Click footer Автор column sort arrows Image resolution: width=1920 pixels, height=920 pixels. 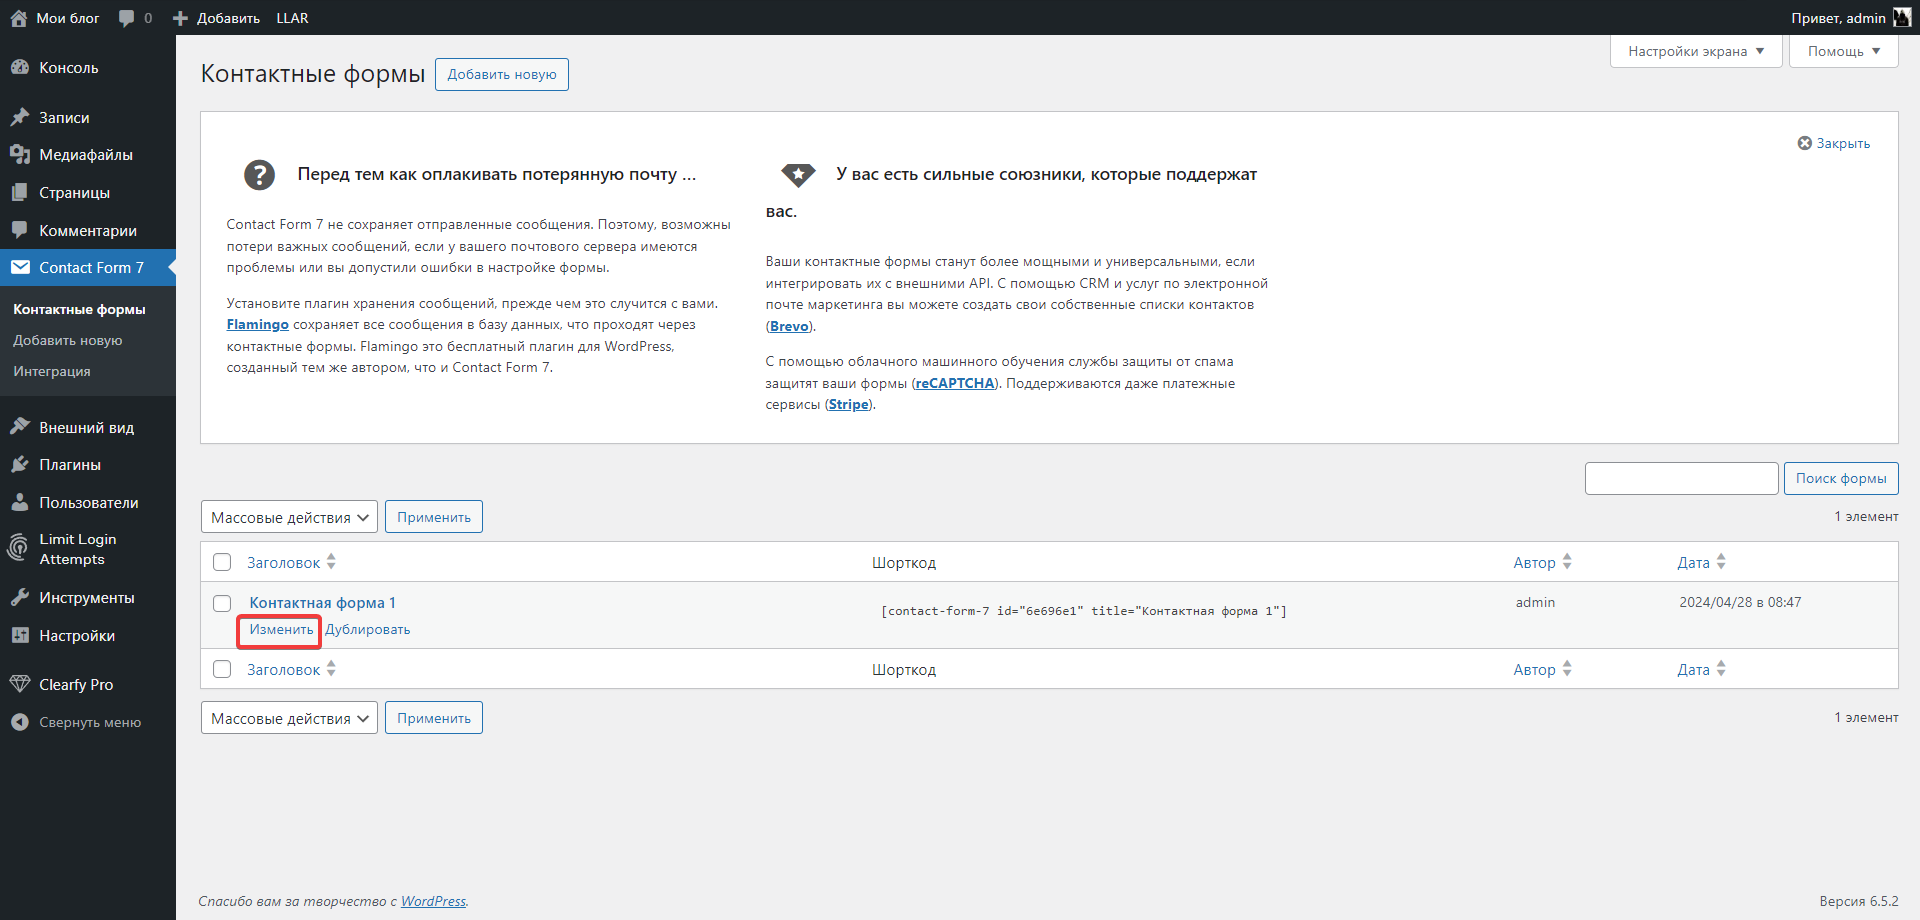click(1567, 669)
